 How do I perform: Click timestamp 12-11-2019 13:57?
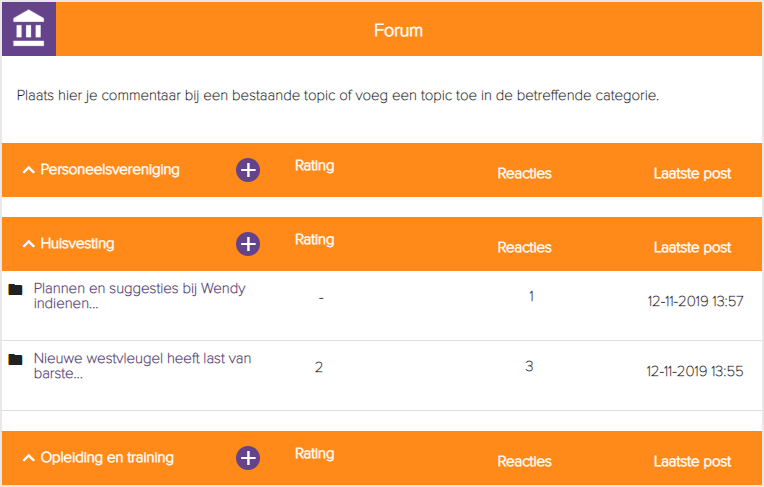(x=695, y=301)
